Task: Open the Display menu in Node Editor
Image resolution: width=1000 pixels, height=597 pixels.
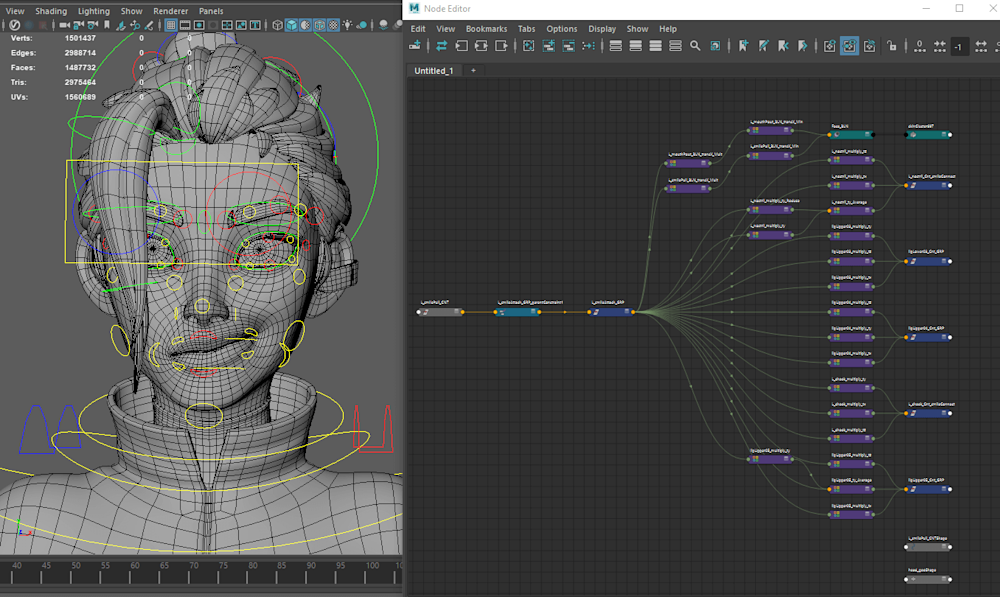Action: click(602, 29)
